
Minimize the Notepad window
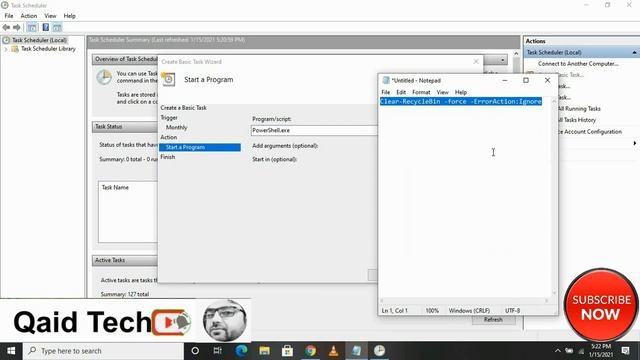click(504, 80)
